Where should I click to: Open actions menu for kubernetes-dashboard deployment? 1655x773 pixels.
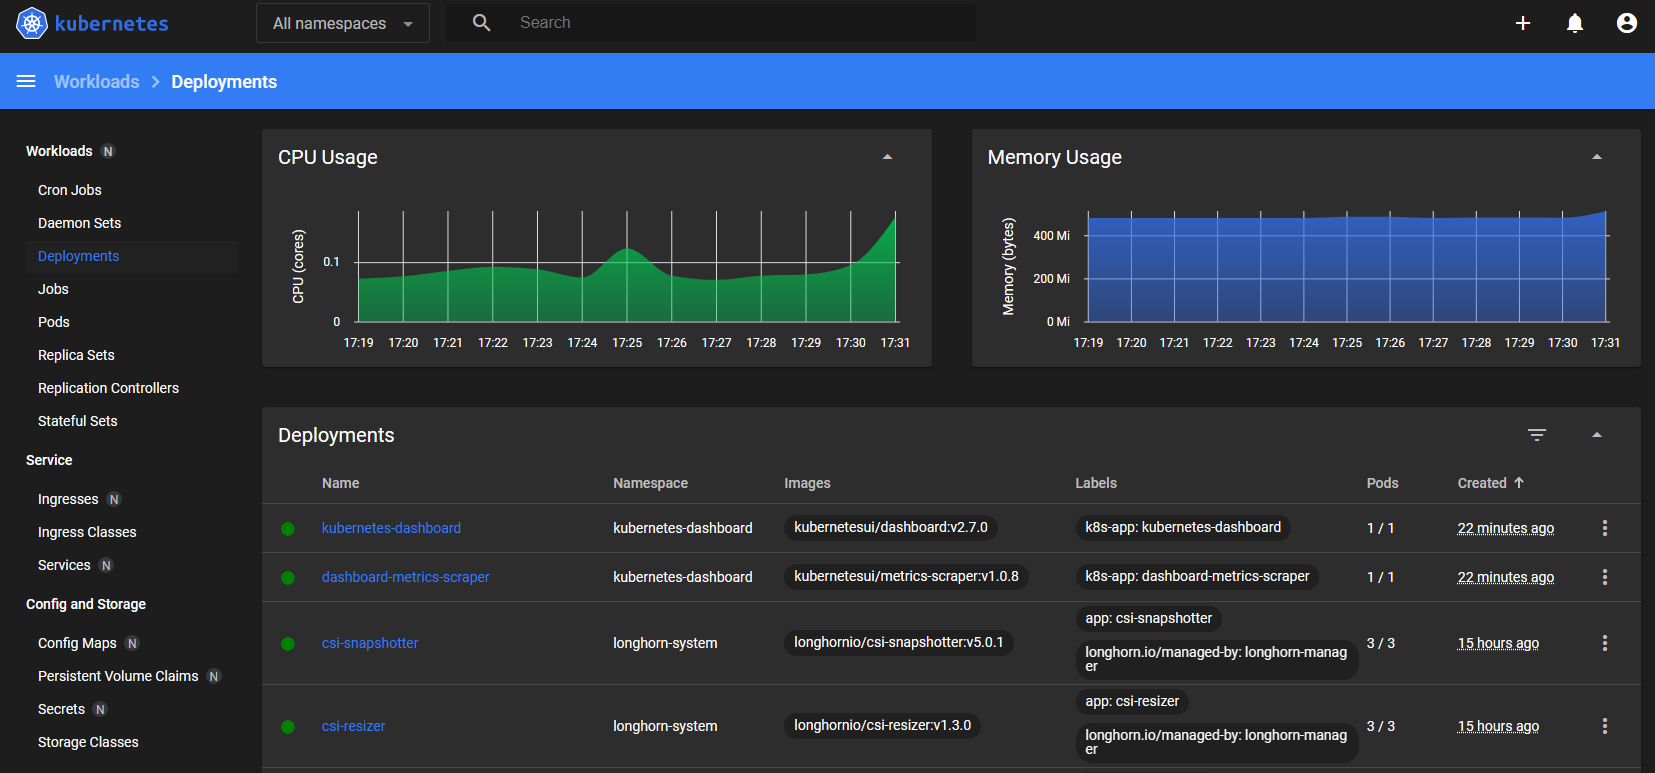pyautogui.click(x=1604, y=528)
